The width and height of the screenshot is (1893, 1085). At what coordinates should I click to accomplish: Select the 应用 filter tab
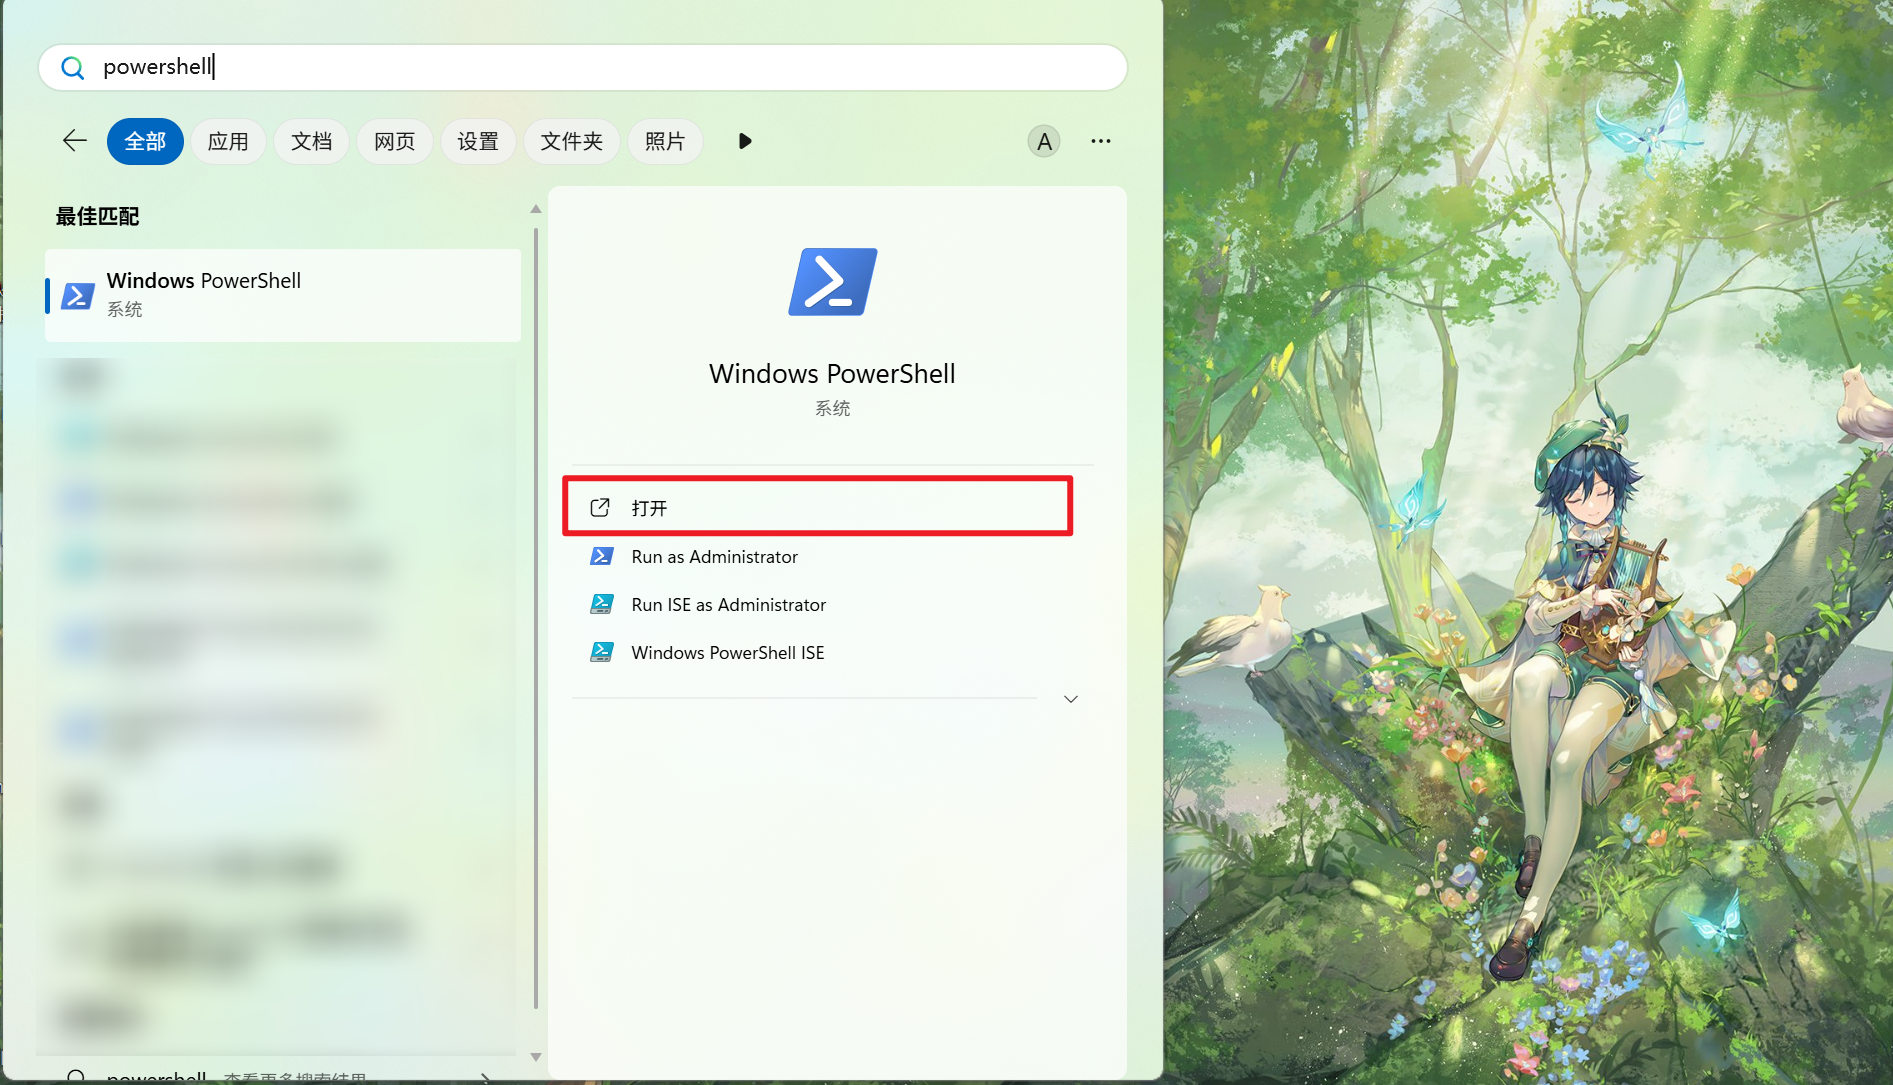pyautogui.click(x=228, y=141)
